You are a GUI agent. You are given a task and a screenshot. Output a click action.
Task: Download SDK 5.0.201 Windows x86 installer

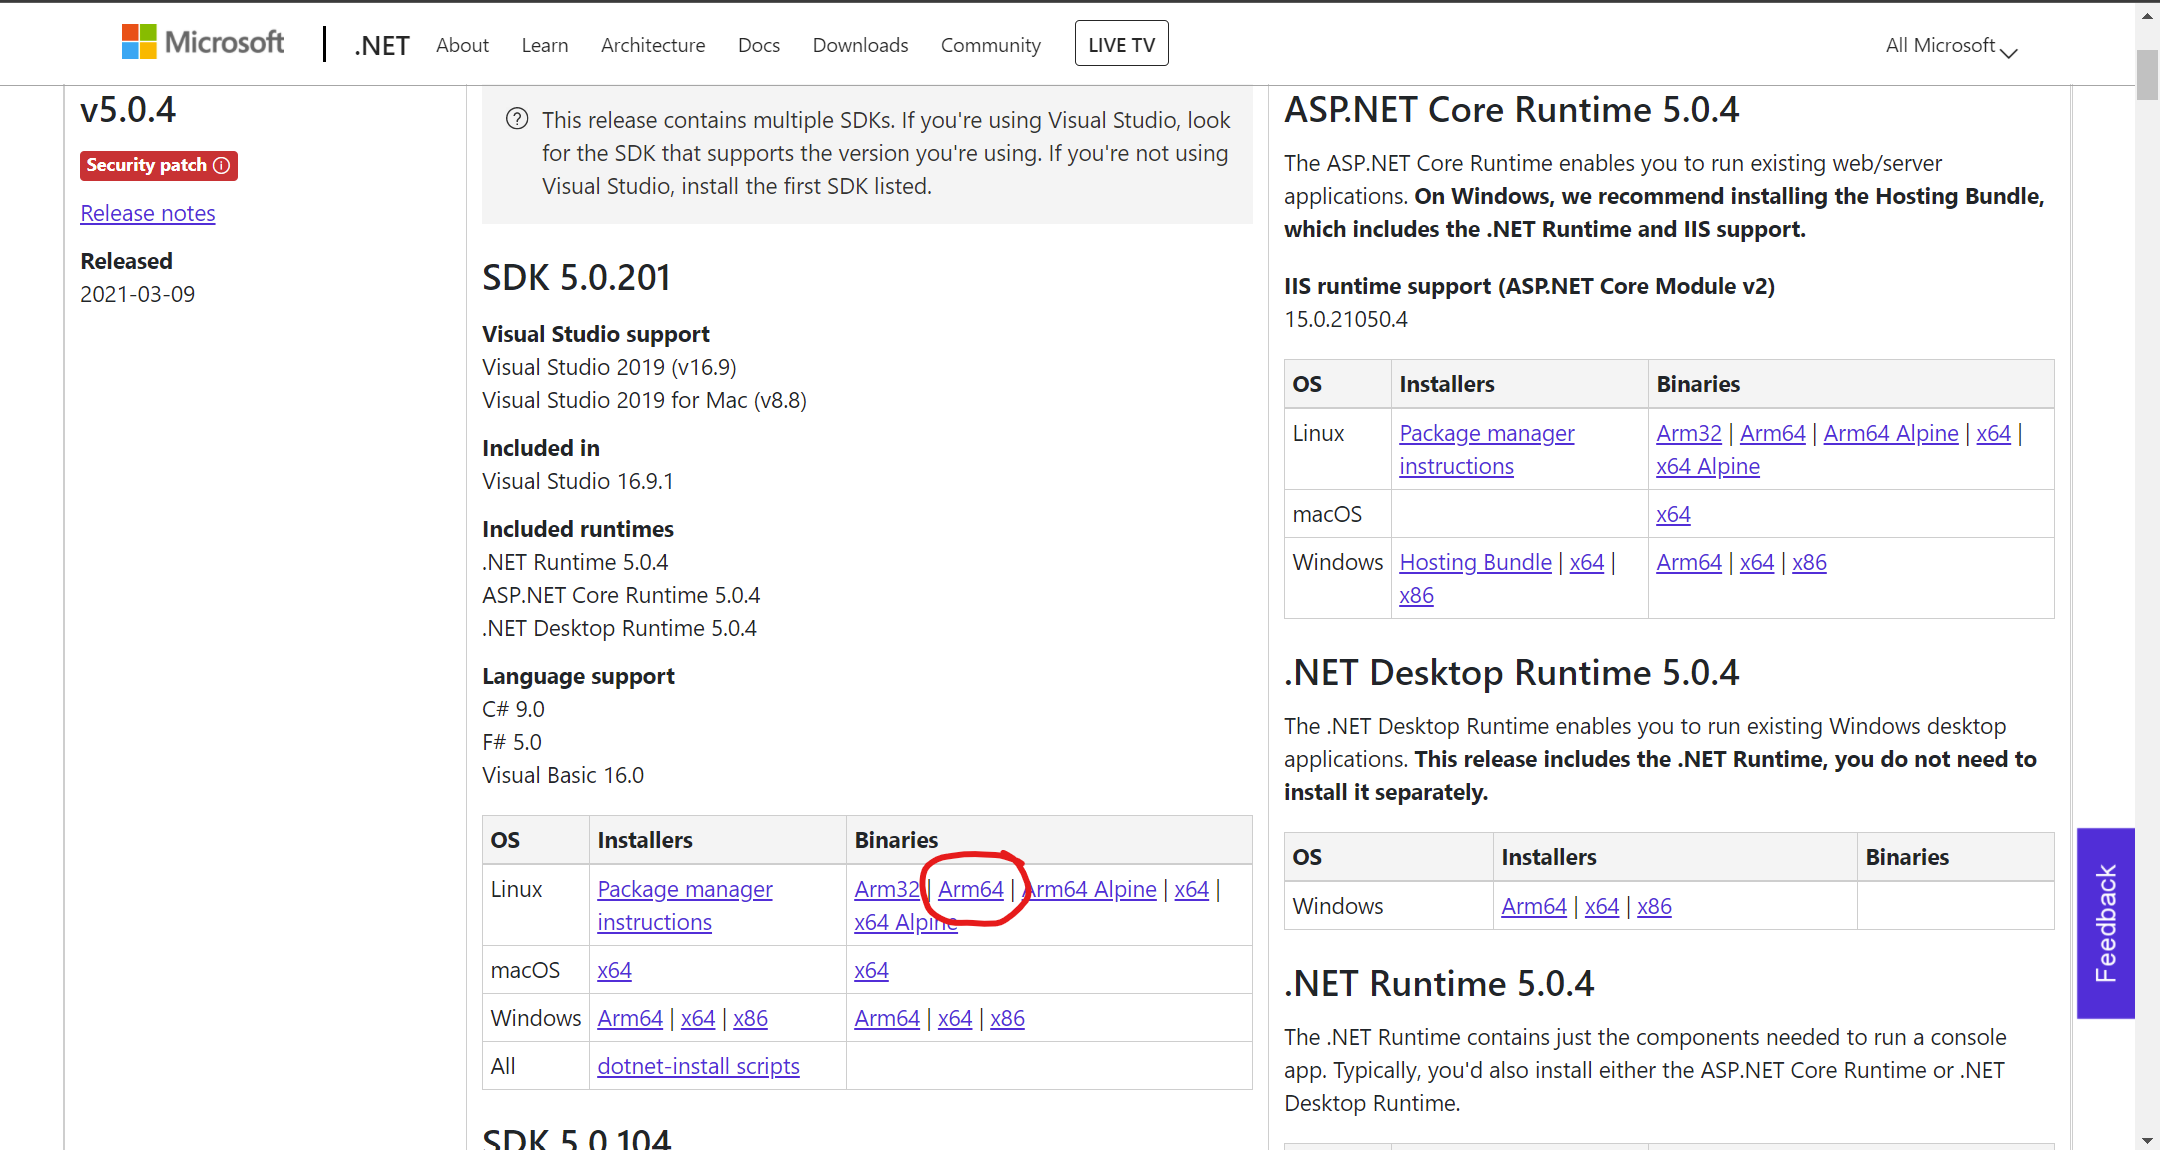click(750, 1018)
